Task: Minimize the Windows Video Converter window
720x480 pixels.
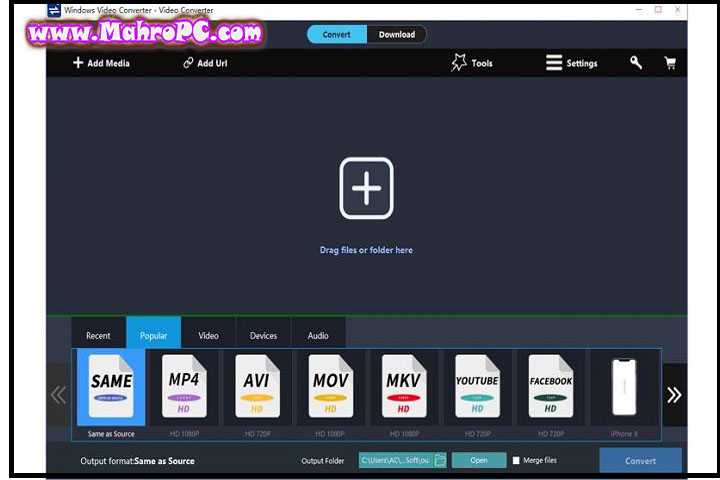Action: point(639,10)
